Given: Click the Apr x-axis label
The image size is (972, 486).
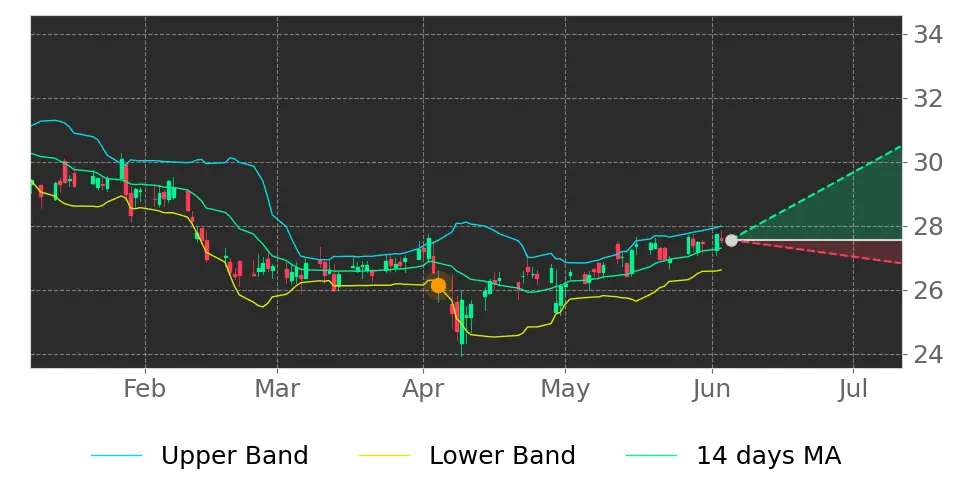Looking at the screenshot, I should [423, 390].
